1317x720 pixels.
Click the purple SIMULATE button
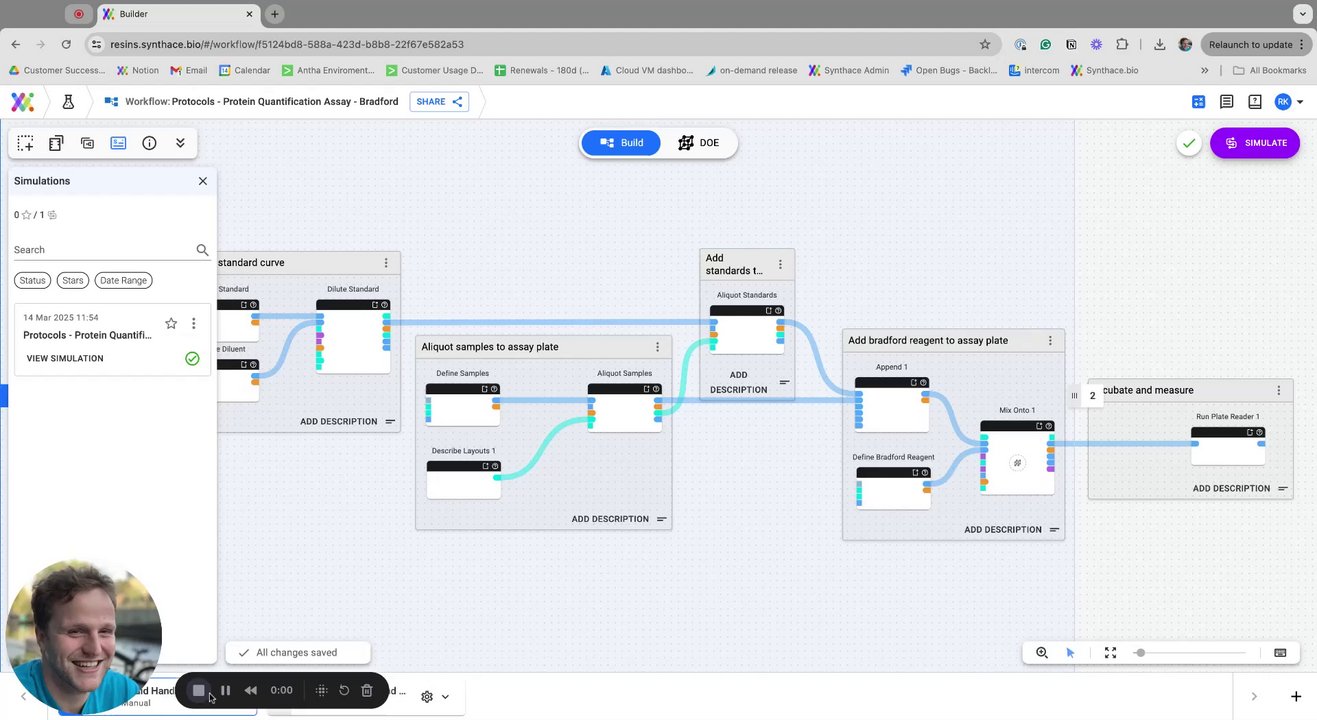pyautogui.click(x=1255, y=143)
